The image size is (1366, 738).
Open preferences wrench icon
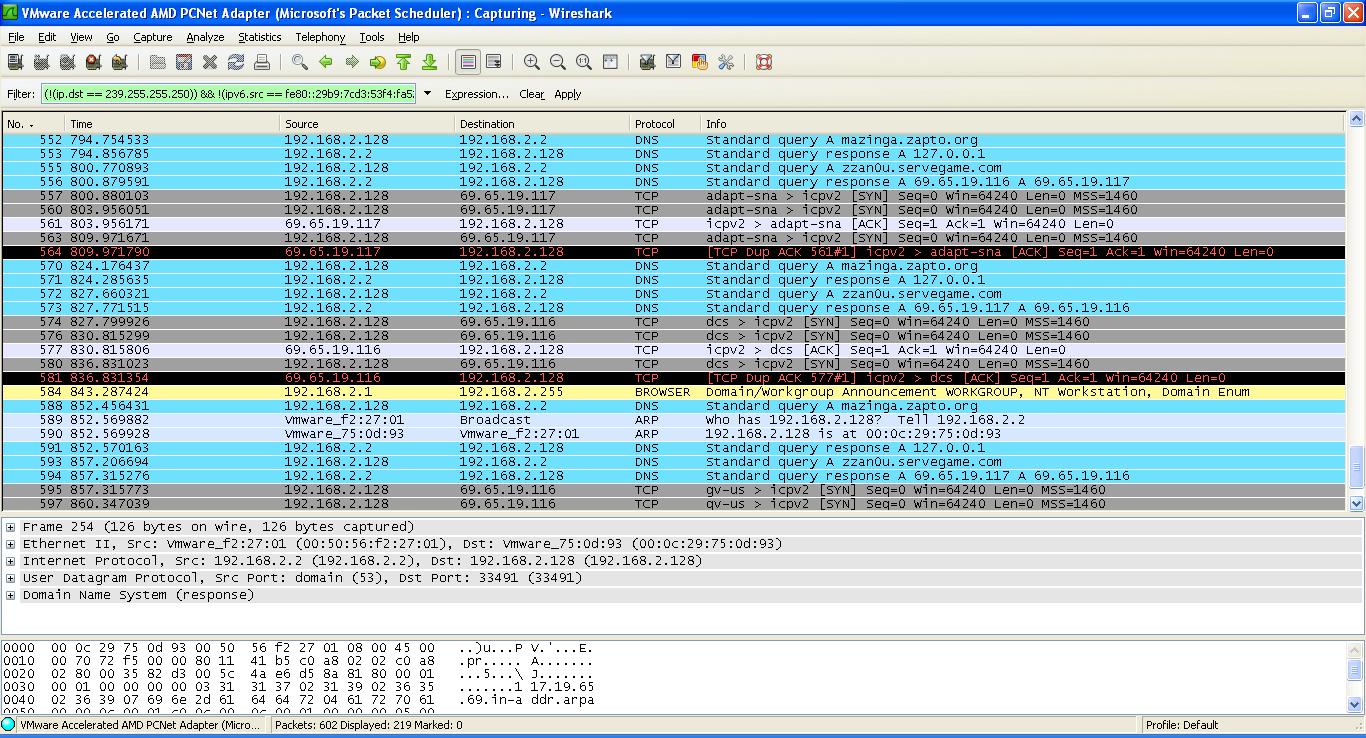pyautogui.click(x=726, y=62)
